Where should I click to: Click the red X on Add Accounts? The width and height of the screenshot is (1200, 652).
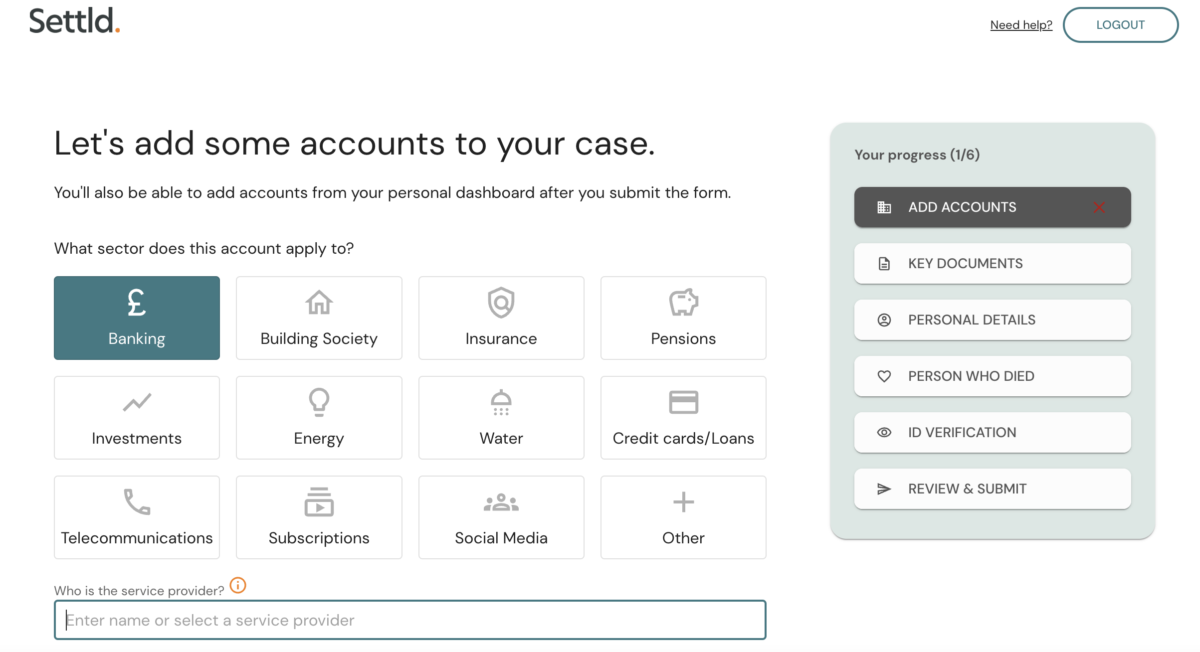point(1099,208)
